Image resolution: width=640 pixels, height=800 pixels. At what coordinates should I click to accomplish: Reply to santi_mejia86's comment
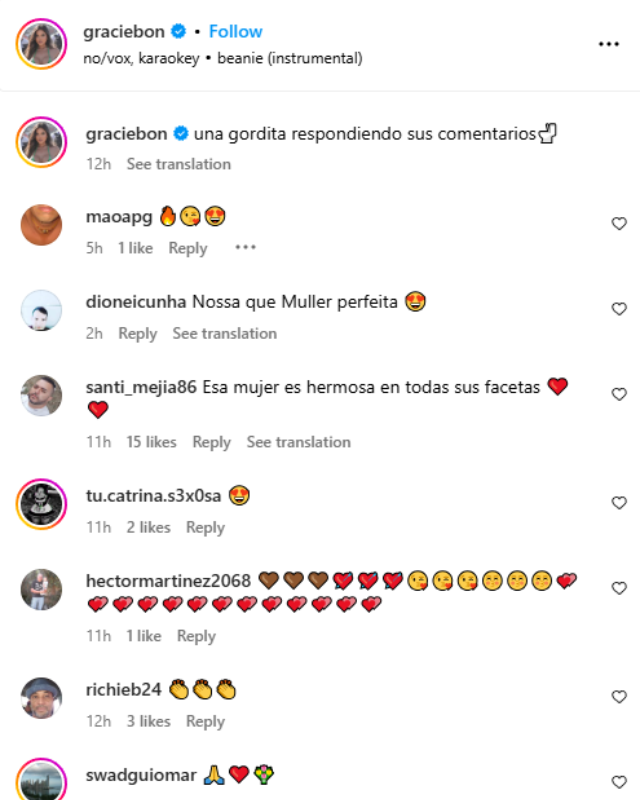(211, 442)
